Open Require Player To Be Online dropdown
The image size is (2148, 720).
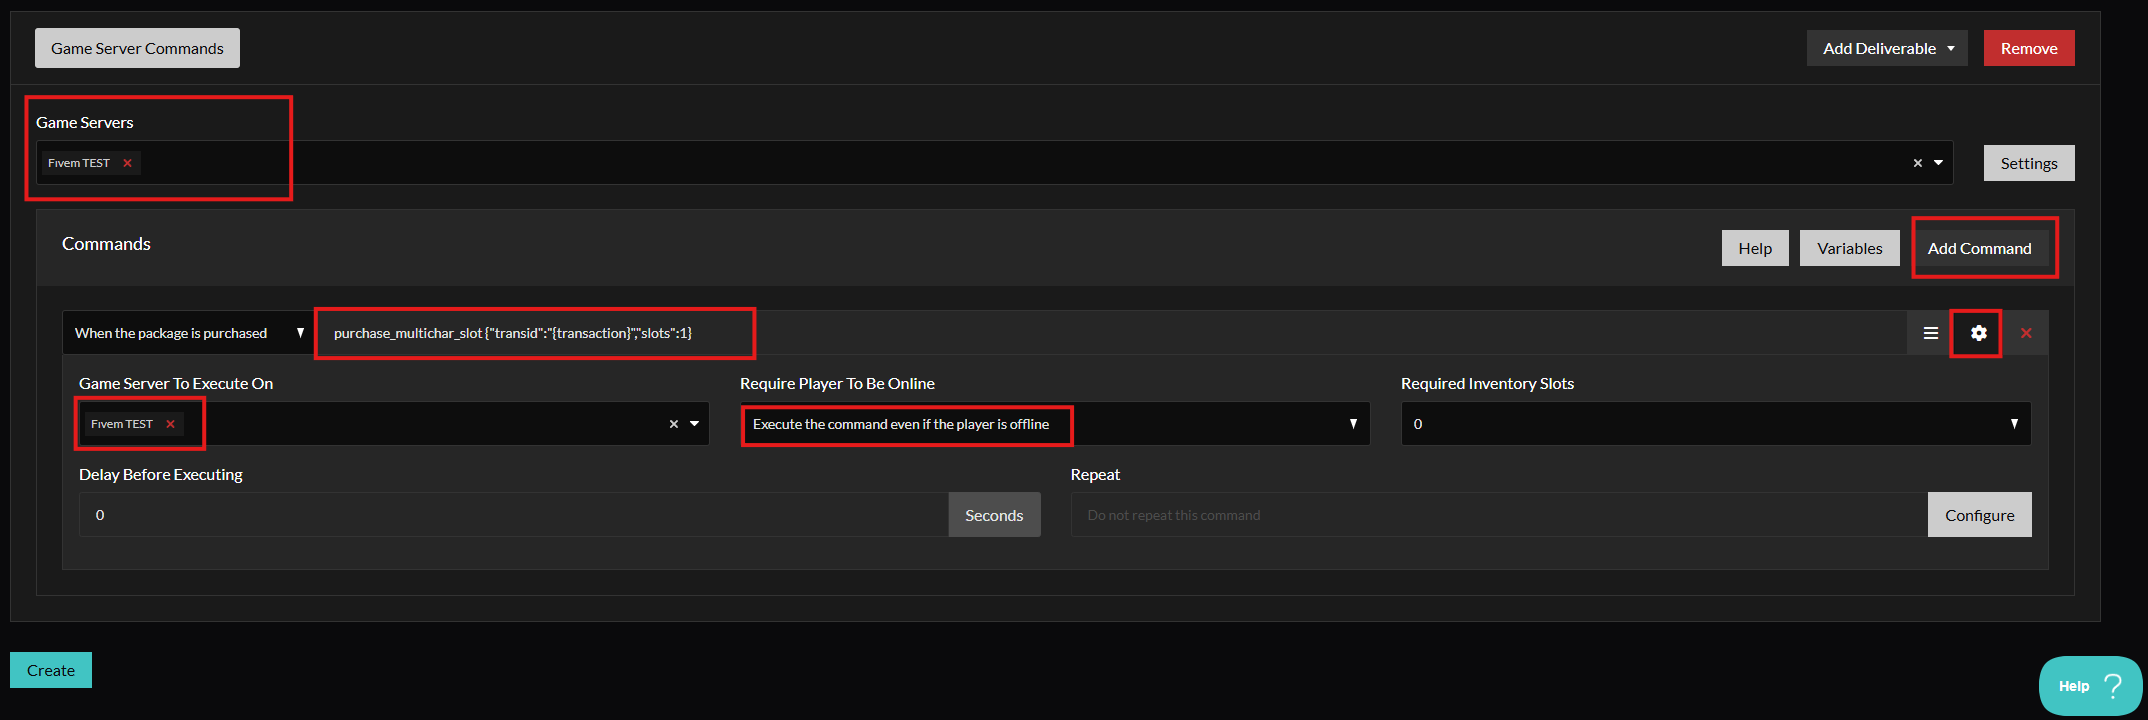[1055, 424]
